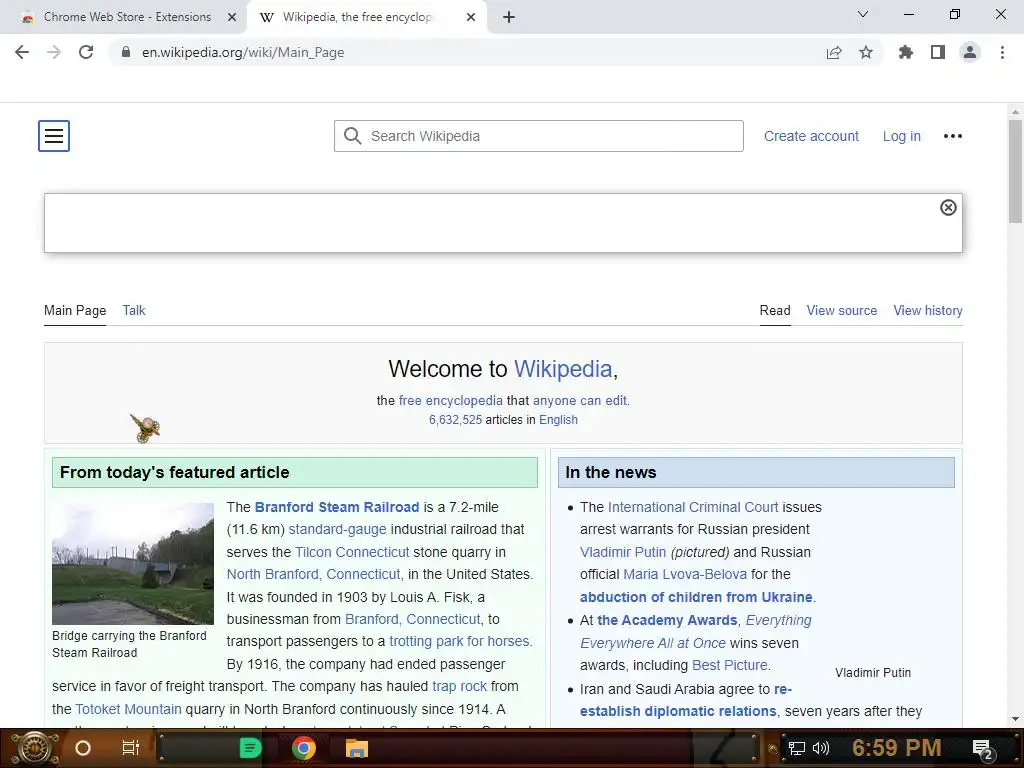The image size is (1024, 768).
Task: Reload the page with the refresh icon
Action: (86, 52)
